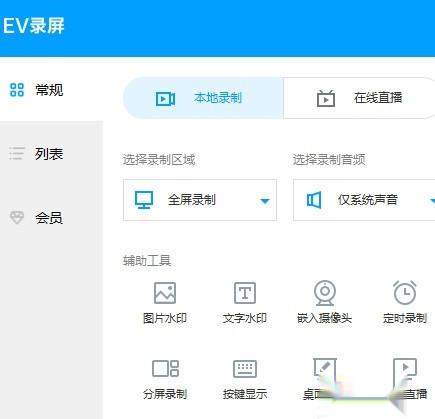This screenshot has height=419, width=435.
Task: Click the 分屏录制 label text
Action: pyautogui.click(x=165, y=394)
